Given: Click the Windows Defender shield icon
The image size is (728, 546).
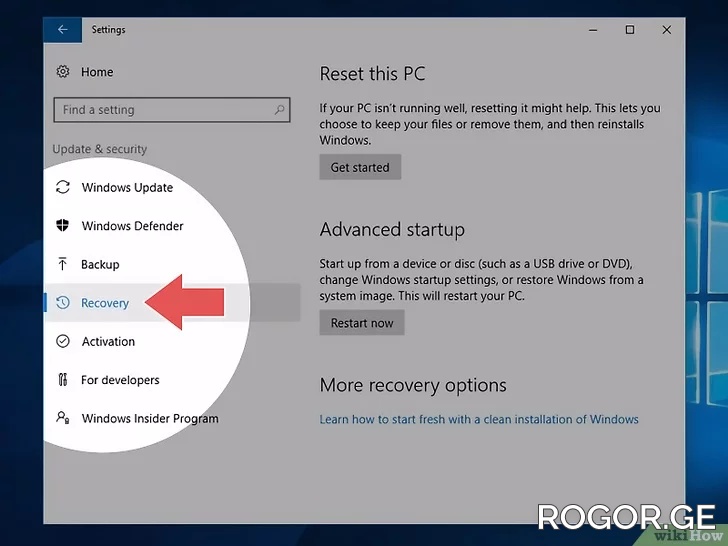Looking at the screenshot, I should point(63,225).
